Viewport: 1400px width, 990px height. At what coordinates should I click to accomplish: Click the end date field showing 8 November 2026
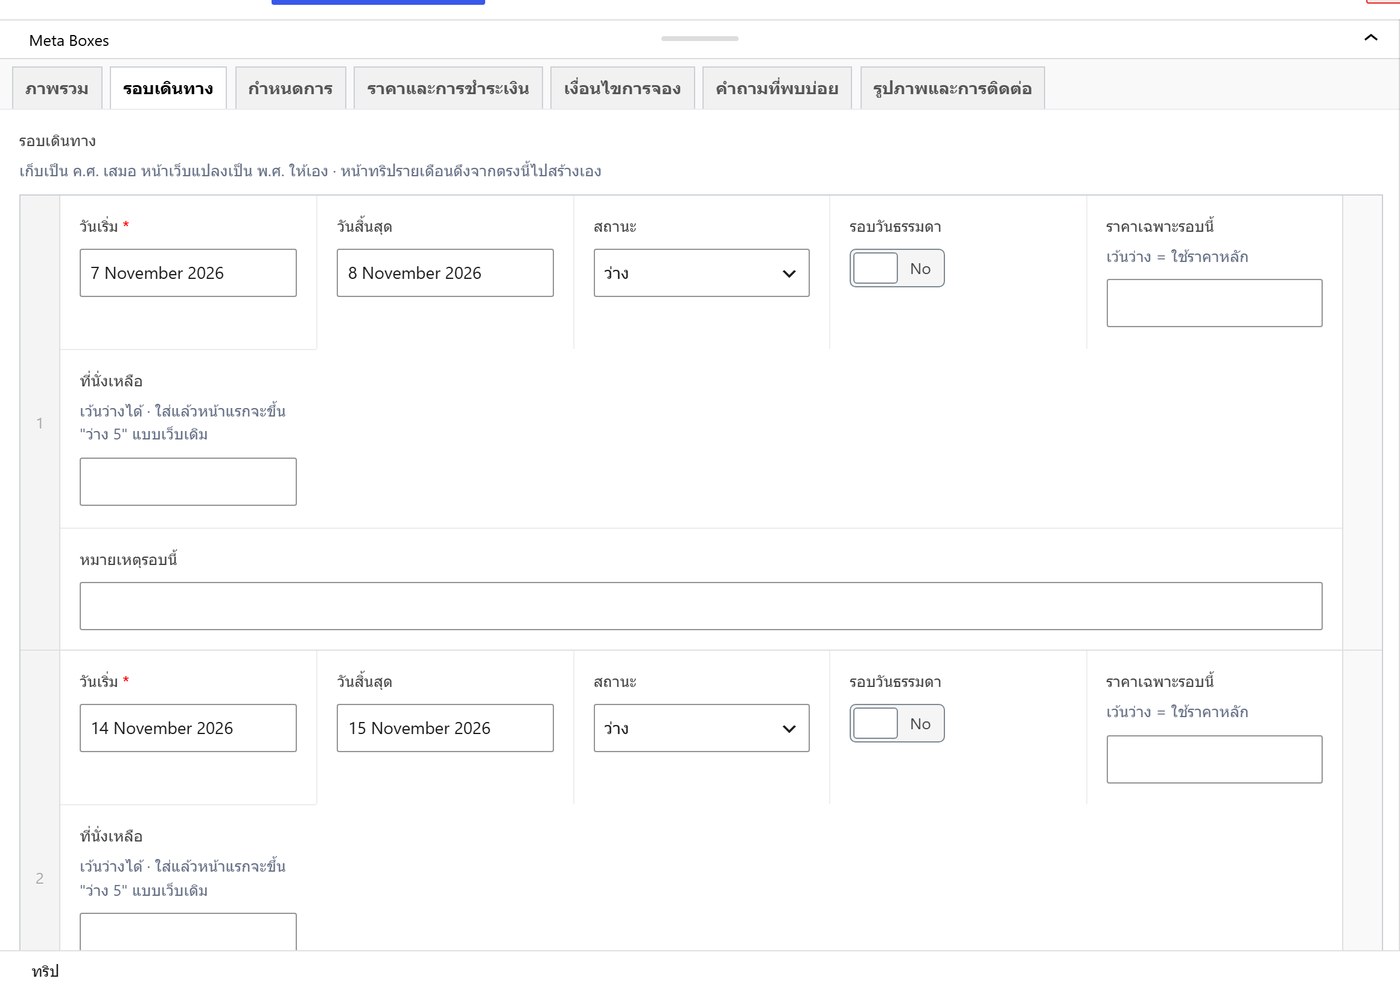coord(445,273)
